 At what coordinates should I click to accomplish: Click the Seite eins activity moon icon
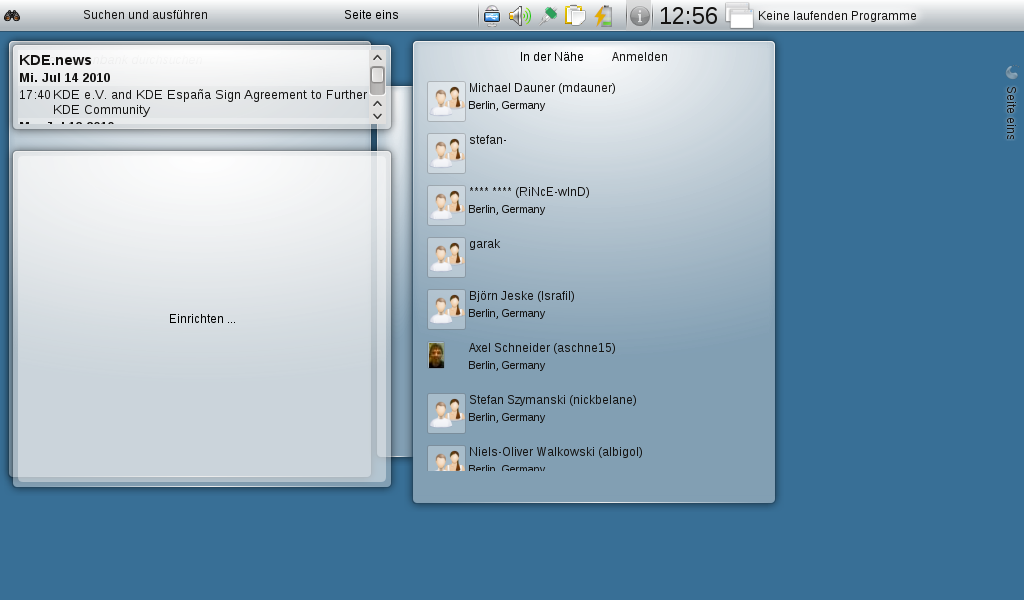point(1011,72)
